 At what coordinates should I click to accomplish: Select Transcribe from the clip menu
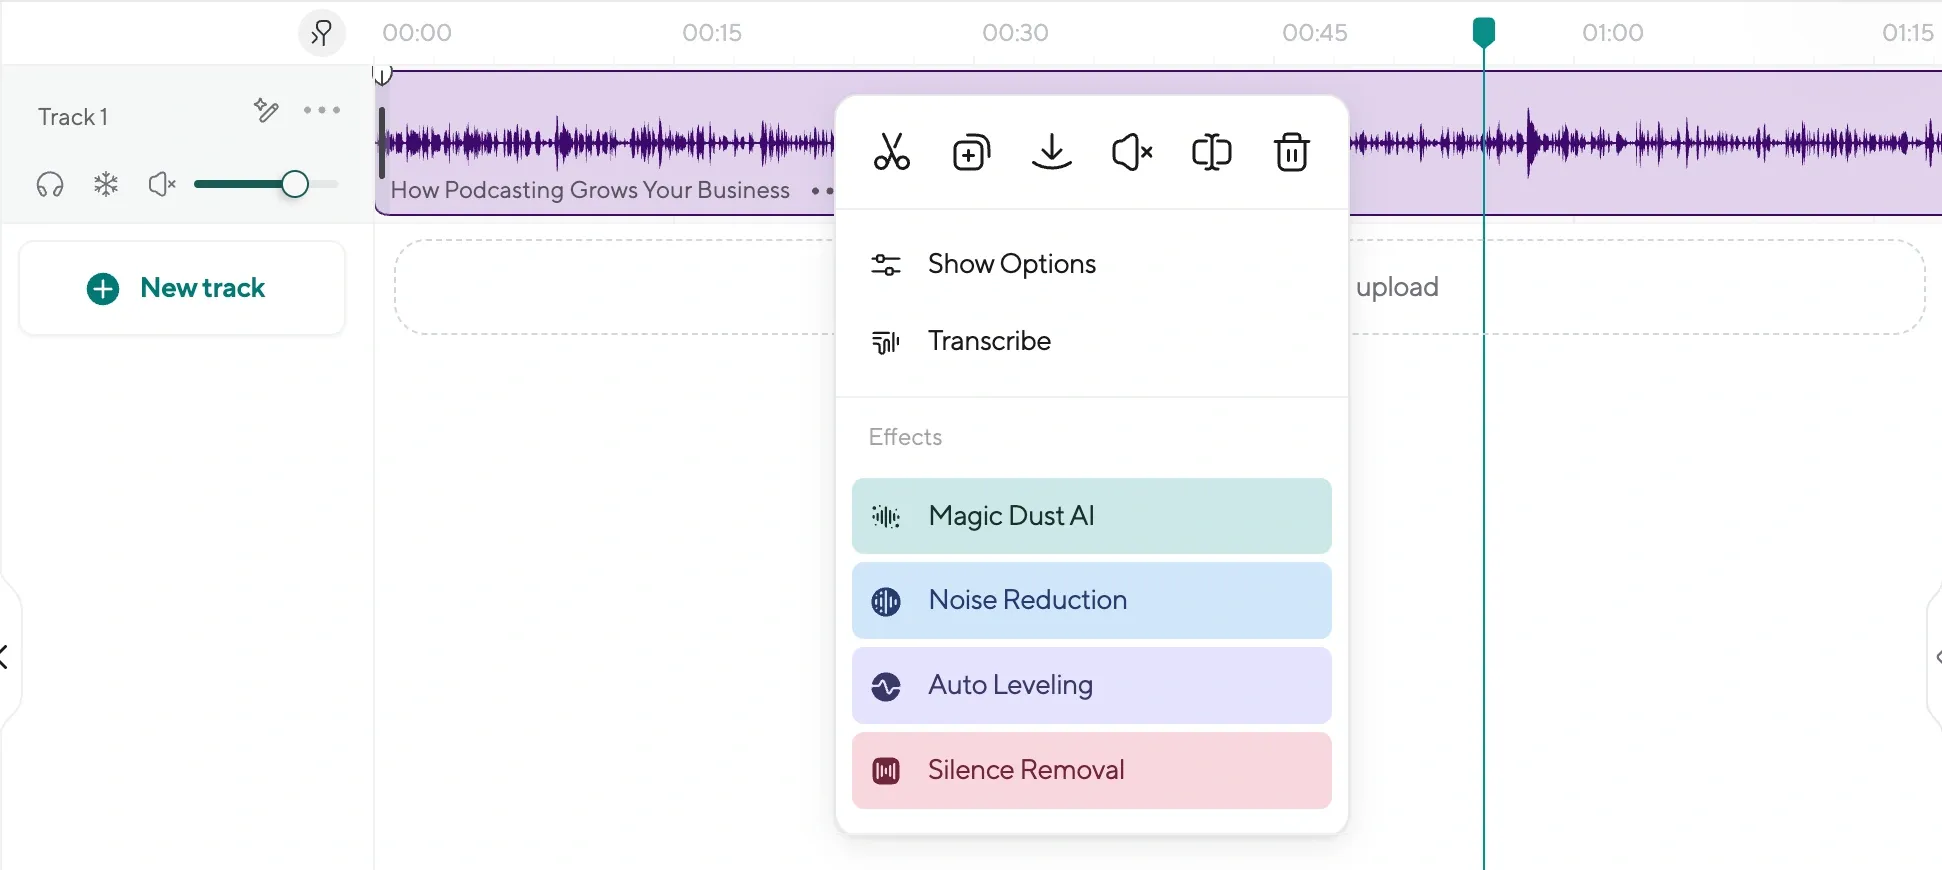pos(989,341)
